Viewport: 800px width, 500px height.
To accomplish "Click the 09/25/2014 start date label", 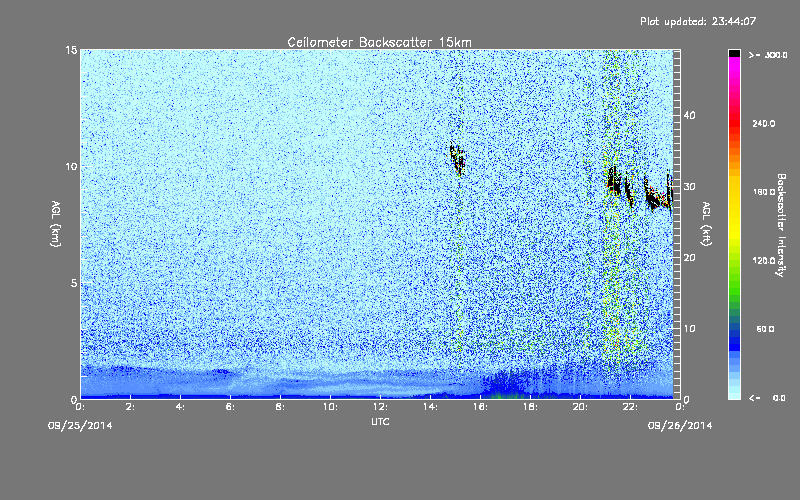I will (x=80, y=426).
